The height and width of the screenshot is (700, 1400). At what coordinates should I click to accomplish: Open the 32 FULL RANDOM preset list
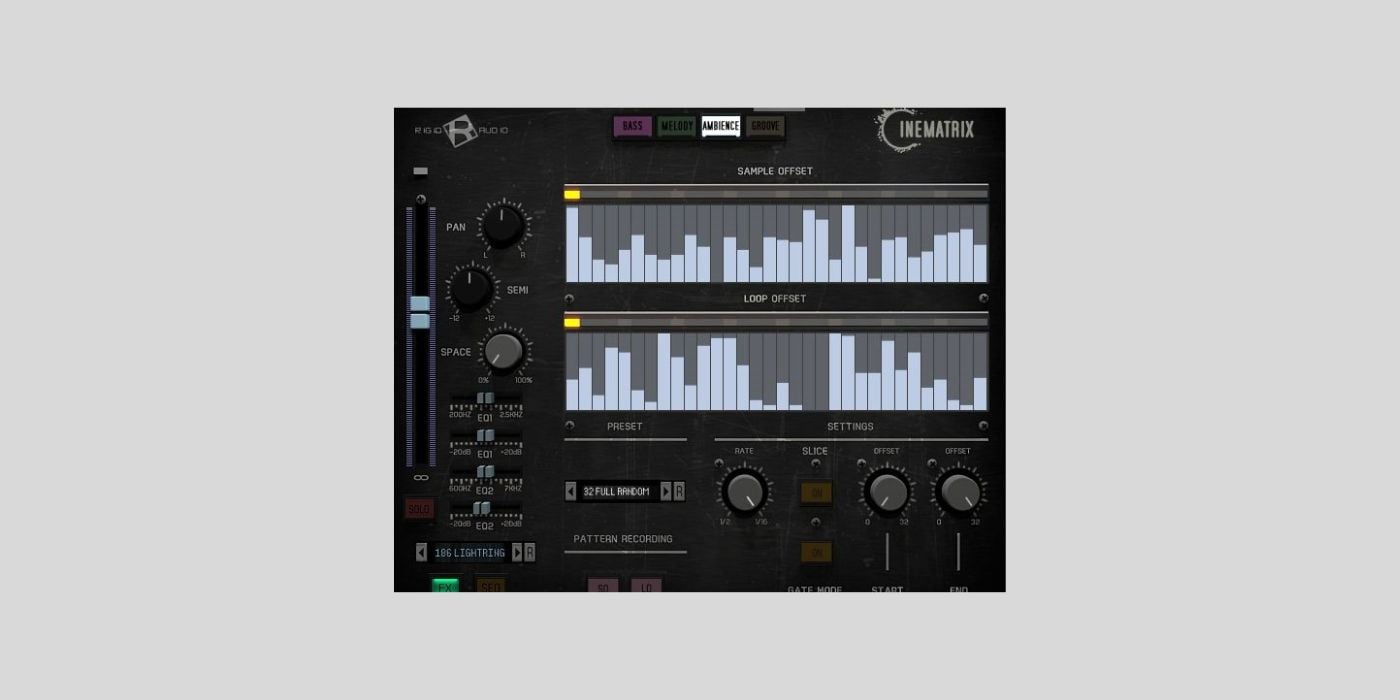point(618,491)
